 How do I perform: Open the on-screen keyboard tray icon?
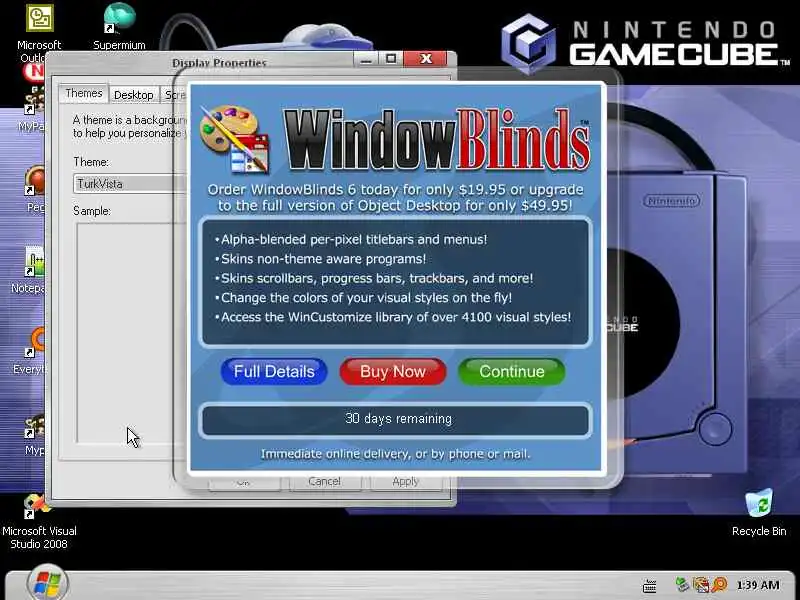coord(649,585)
